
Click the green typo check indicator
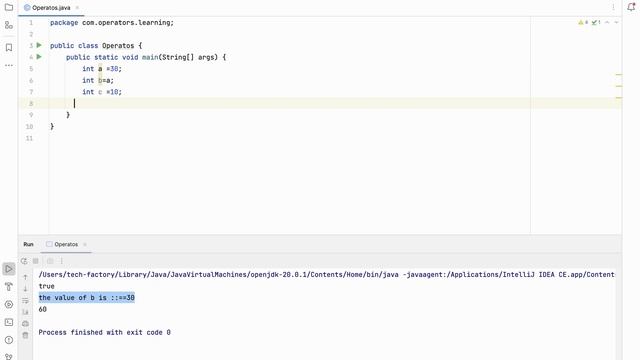point(596,22)
